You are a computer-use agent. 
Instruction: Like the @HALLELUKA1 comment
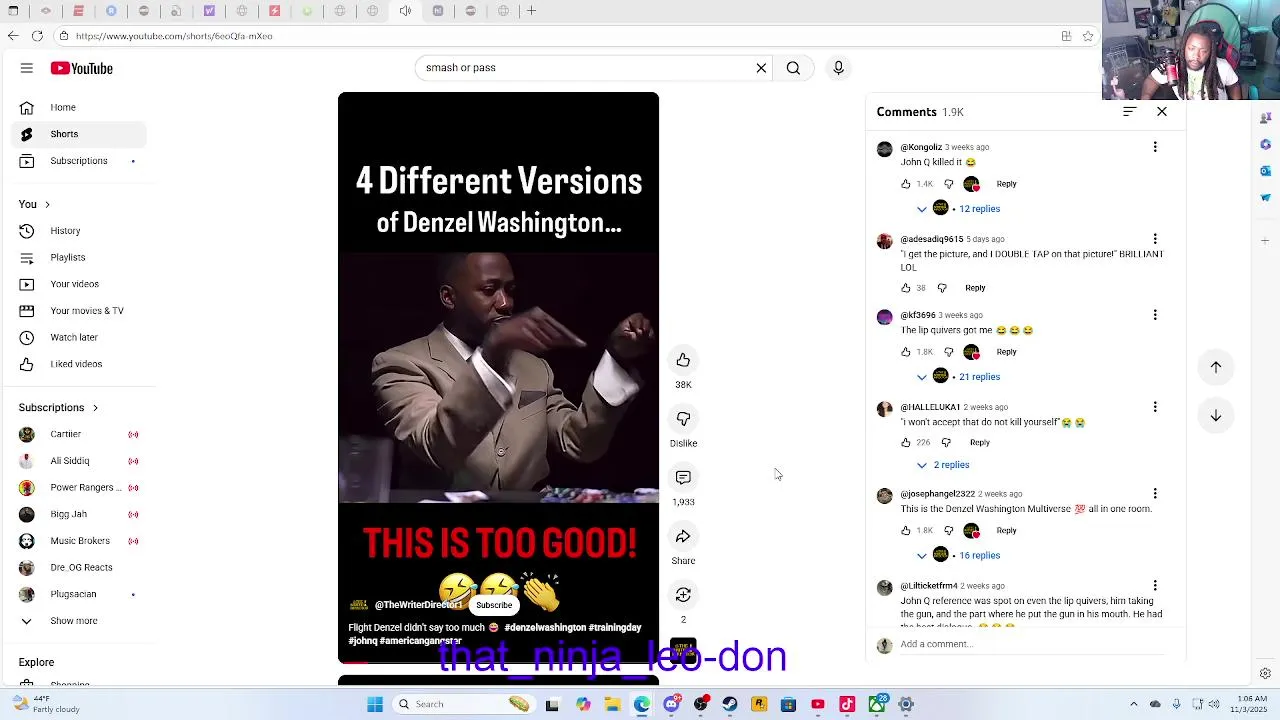coord(906,442)
